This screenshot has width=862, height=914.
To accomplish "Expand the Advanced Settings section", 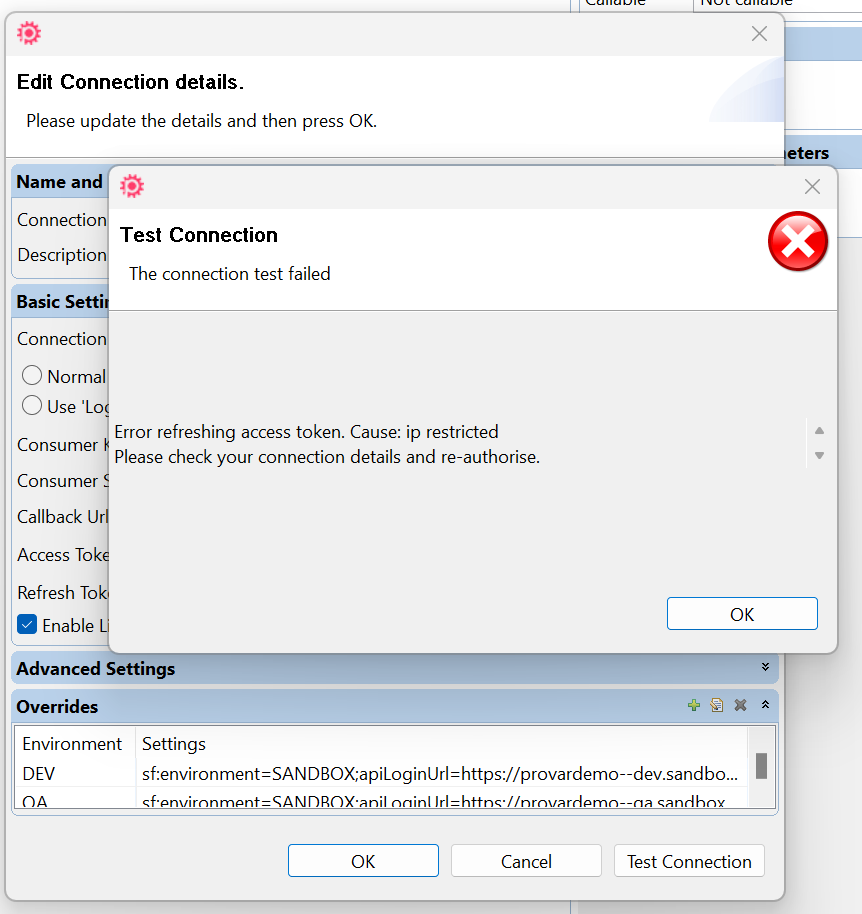I will coord(765,668).
